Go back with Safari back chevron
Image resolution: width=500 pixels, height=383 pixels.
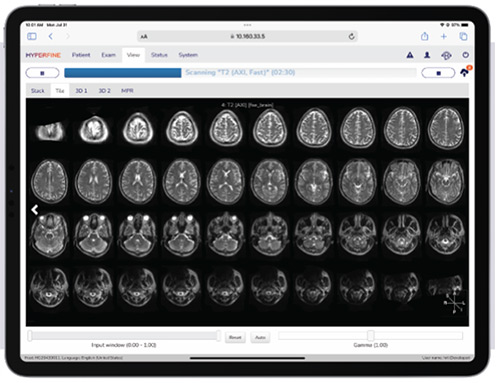point(51,36)
